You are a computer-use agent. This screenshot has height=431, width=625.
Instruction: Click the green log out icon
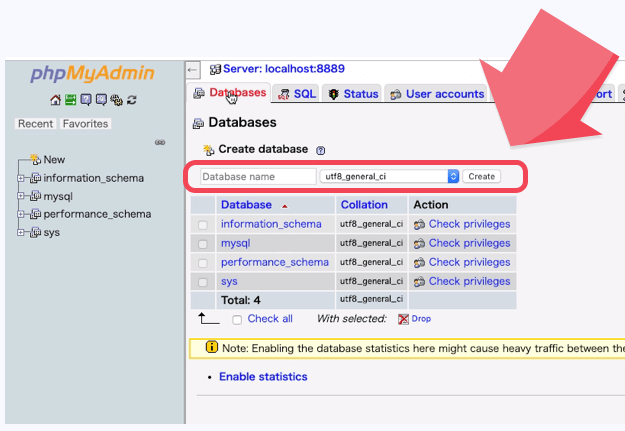(71, 100)
